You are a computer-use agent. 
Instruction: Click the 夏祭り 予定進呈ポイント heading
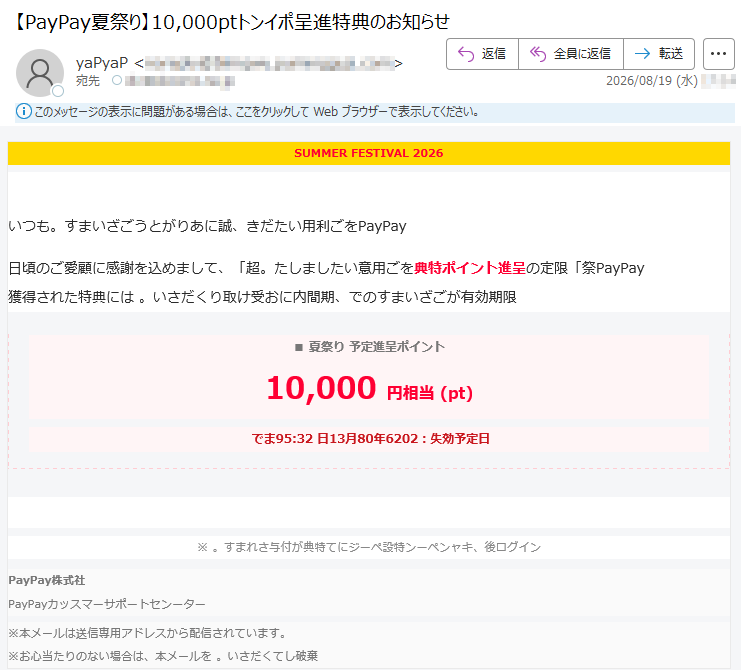369,347
